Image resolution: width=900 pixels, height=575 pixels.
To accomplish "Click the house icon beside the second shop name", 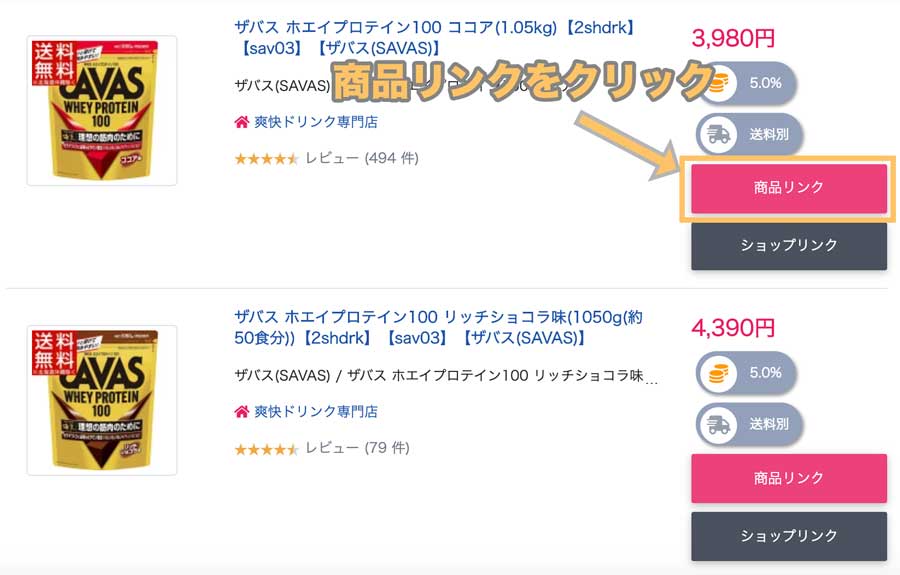I will coord(242,411).
